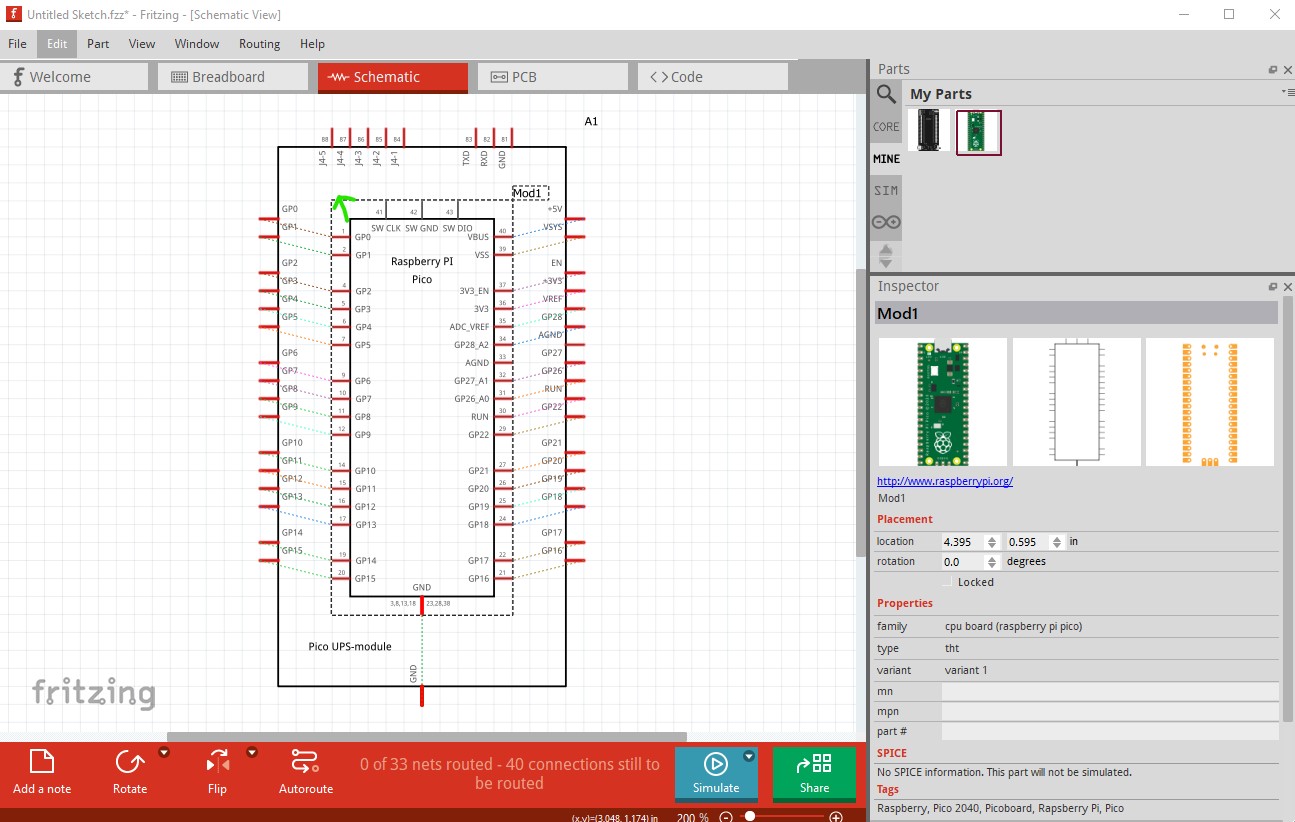Click the Pico UPS-module label
This screenshot has height=822, width=1295.
click(x=350, y=647)
